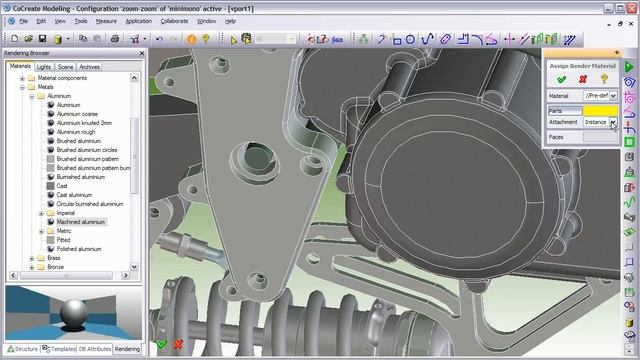This screenshot has width=640, height=360.
Task: Save with the floppy disk icon
Action: coord(42,39)
